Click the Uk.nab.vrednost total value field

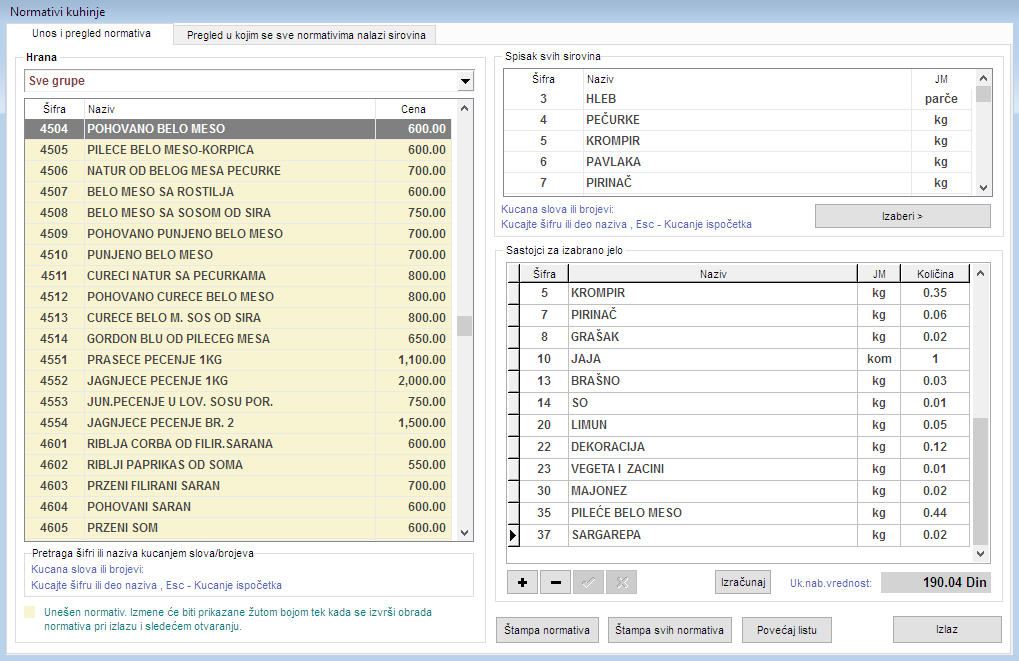coord(935,582)
